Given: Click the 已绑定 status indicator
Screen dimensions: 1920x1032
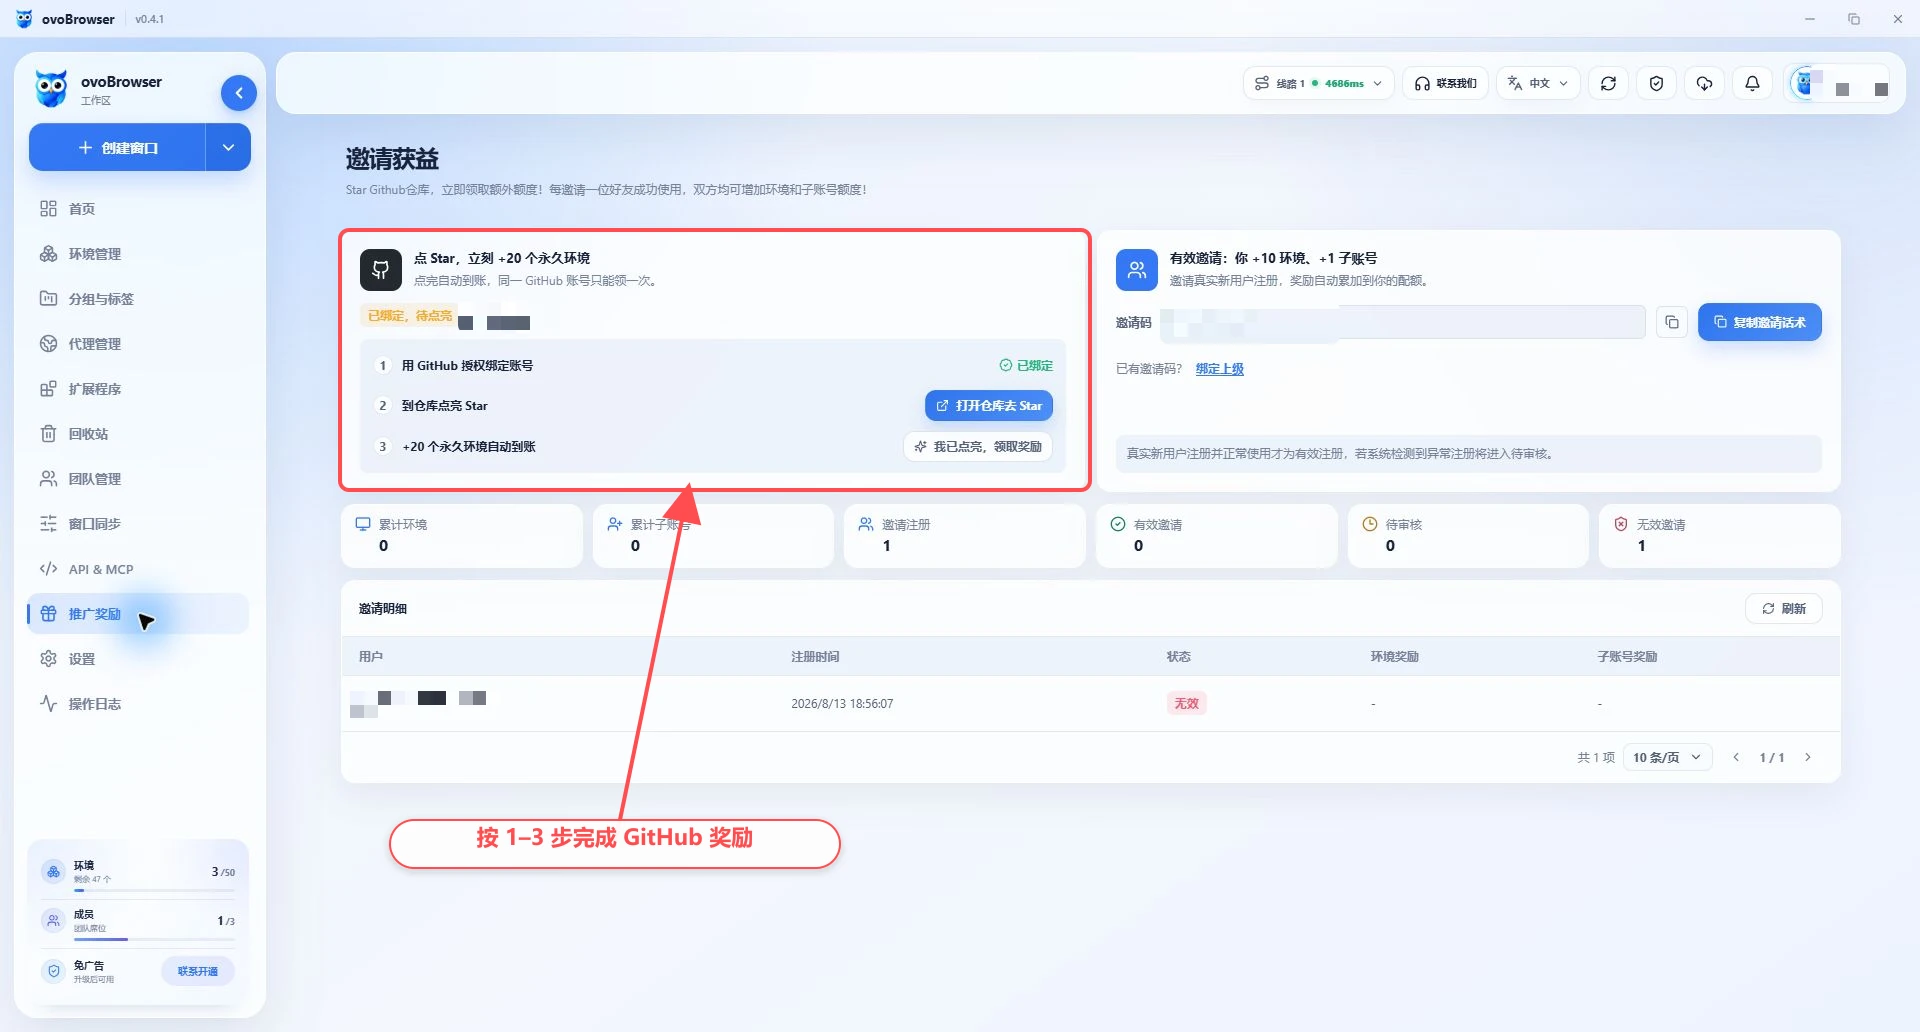Looking at the screenshot, I should coord(1026,366).
